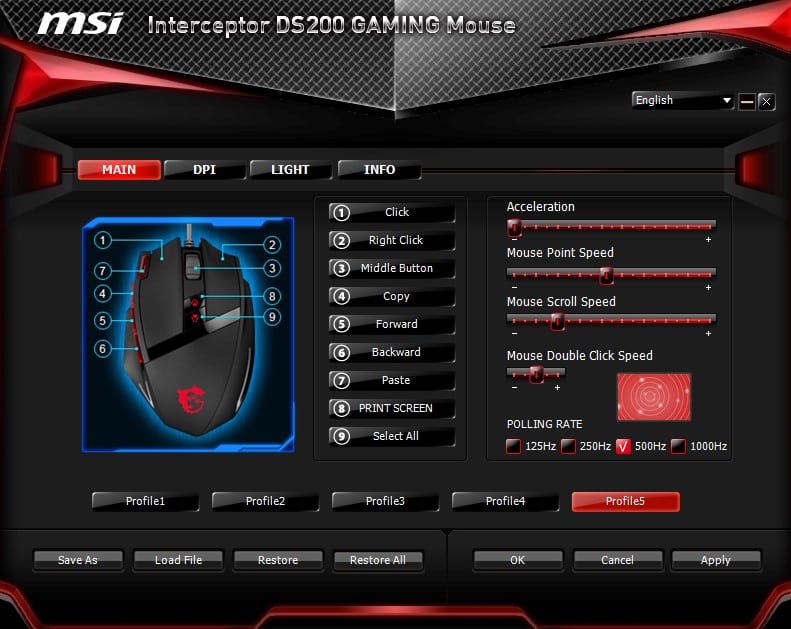Select Profile1
This screenshot has height=629, width=791.
point(145,501)
